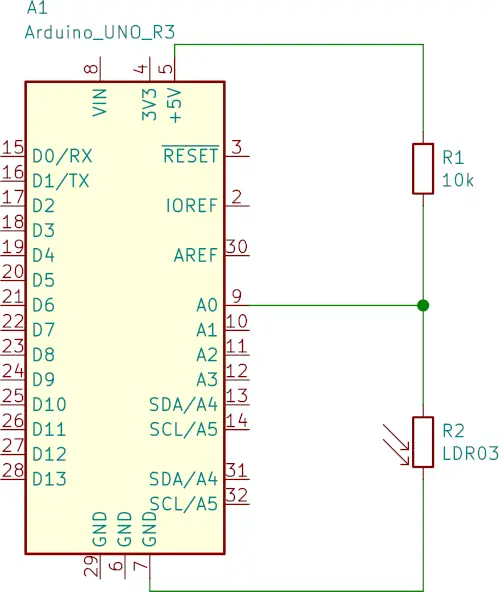Click the AREF pin label
Image resolution: width=500 pixels, height=592 pixels.
click(x=196, y=256)
